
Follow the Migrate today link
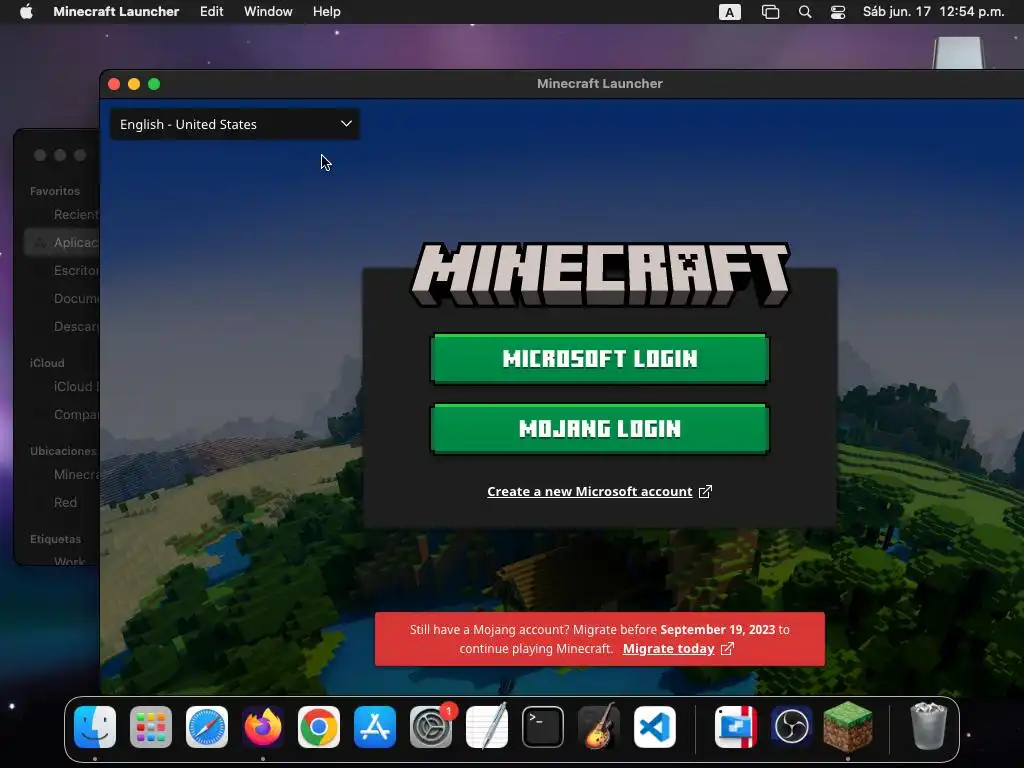(669, 648)
